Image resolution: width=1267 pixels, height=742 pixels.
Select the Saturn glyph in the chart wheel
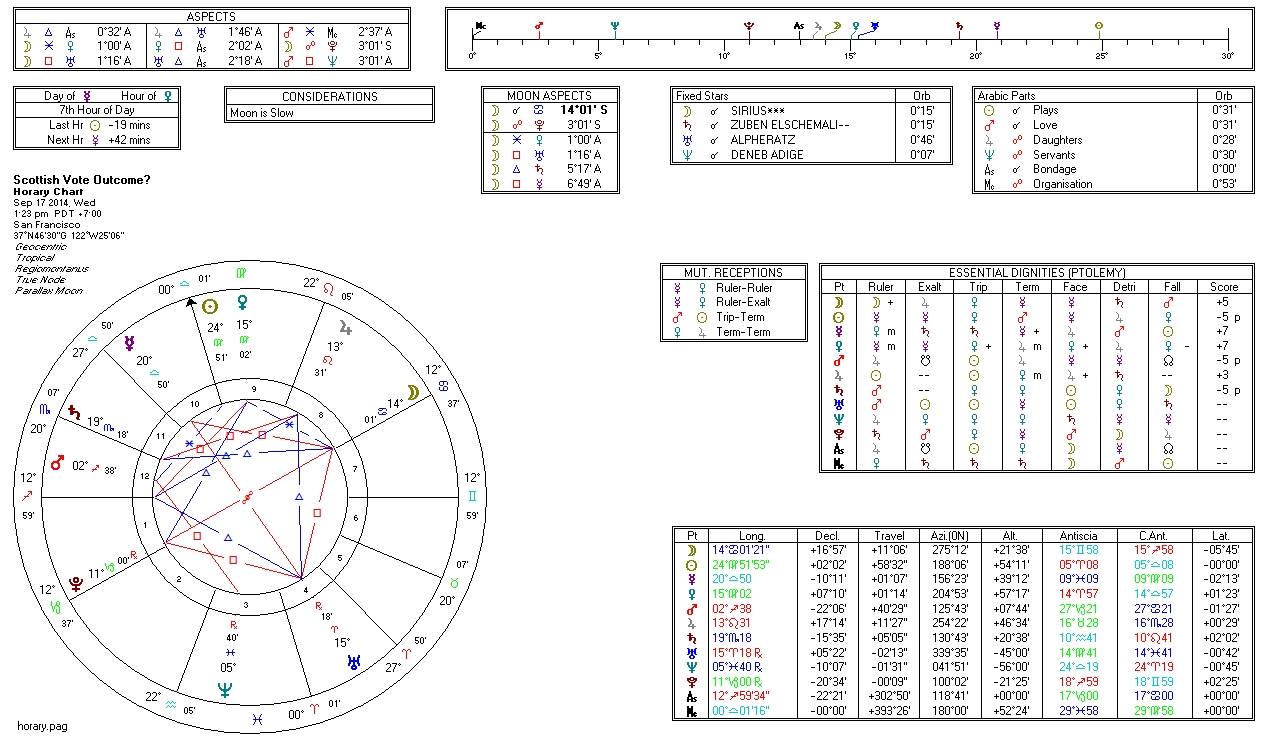(73, 412)
